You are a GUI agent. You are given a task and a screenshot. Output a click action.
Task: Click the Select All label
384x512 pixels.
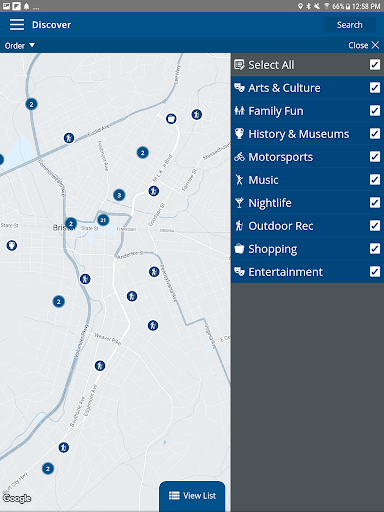point(271,65)
